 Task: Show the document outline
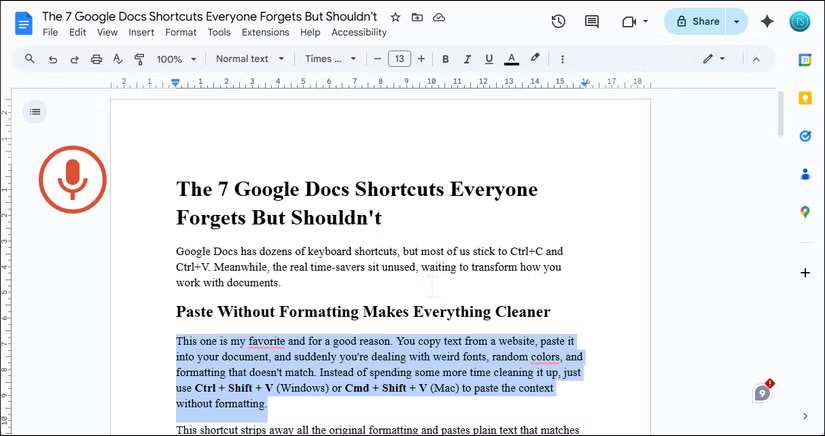[35, 111]
